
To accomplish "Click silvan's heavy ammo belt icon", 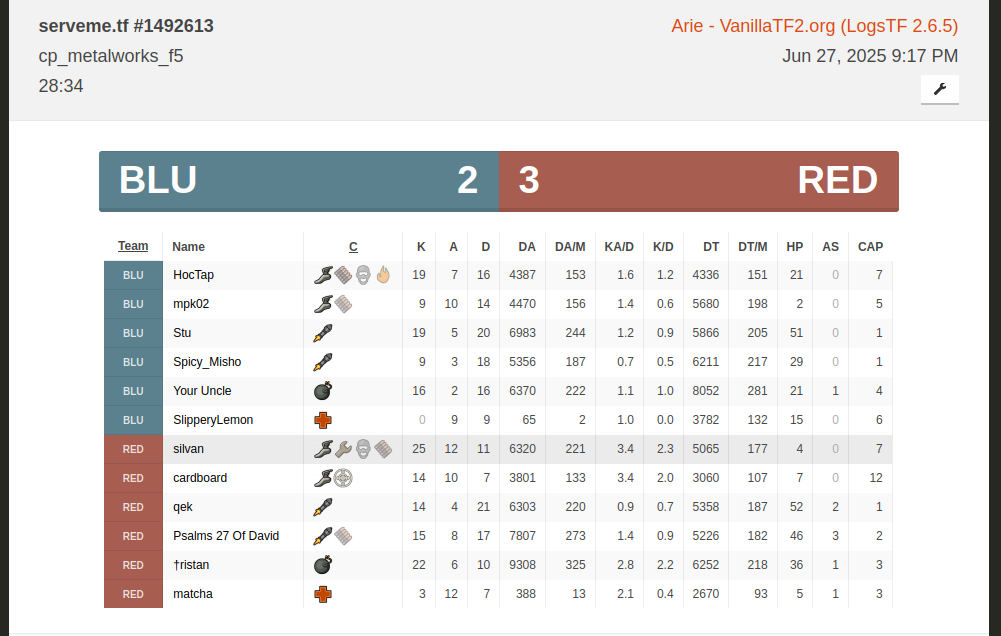I will (383, 449).
